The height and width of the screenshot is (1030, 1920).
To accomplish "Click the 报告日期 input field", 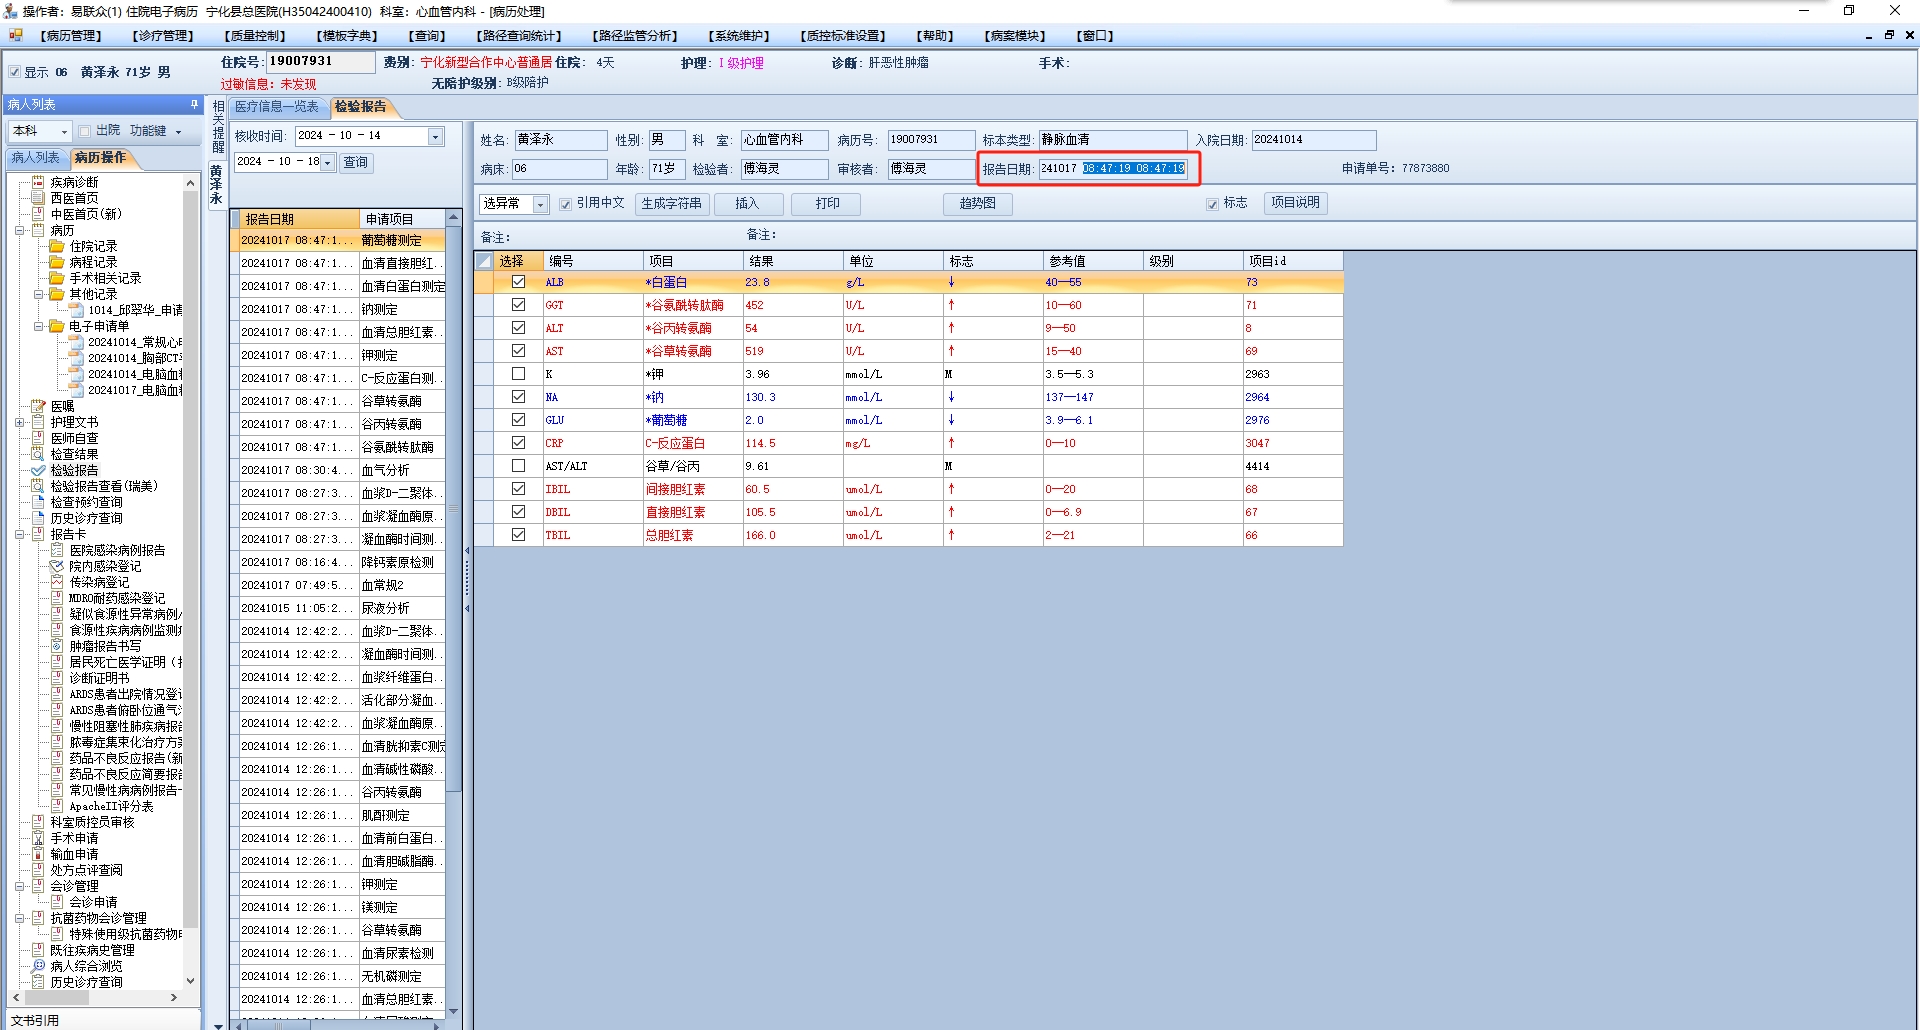I will click(1113, 169).
